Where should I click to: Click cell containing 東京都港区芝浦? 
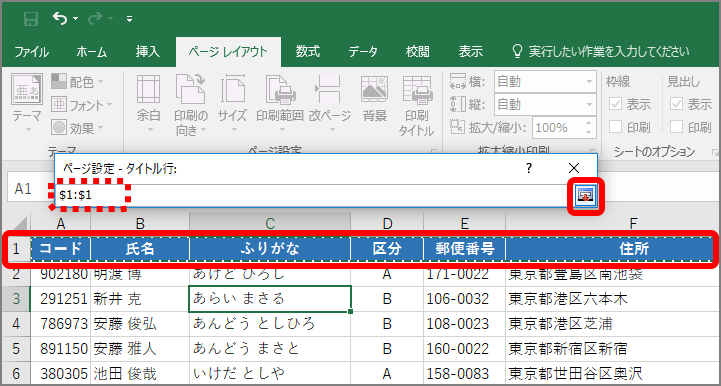(612, 323)
